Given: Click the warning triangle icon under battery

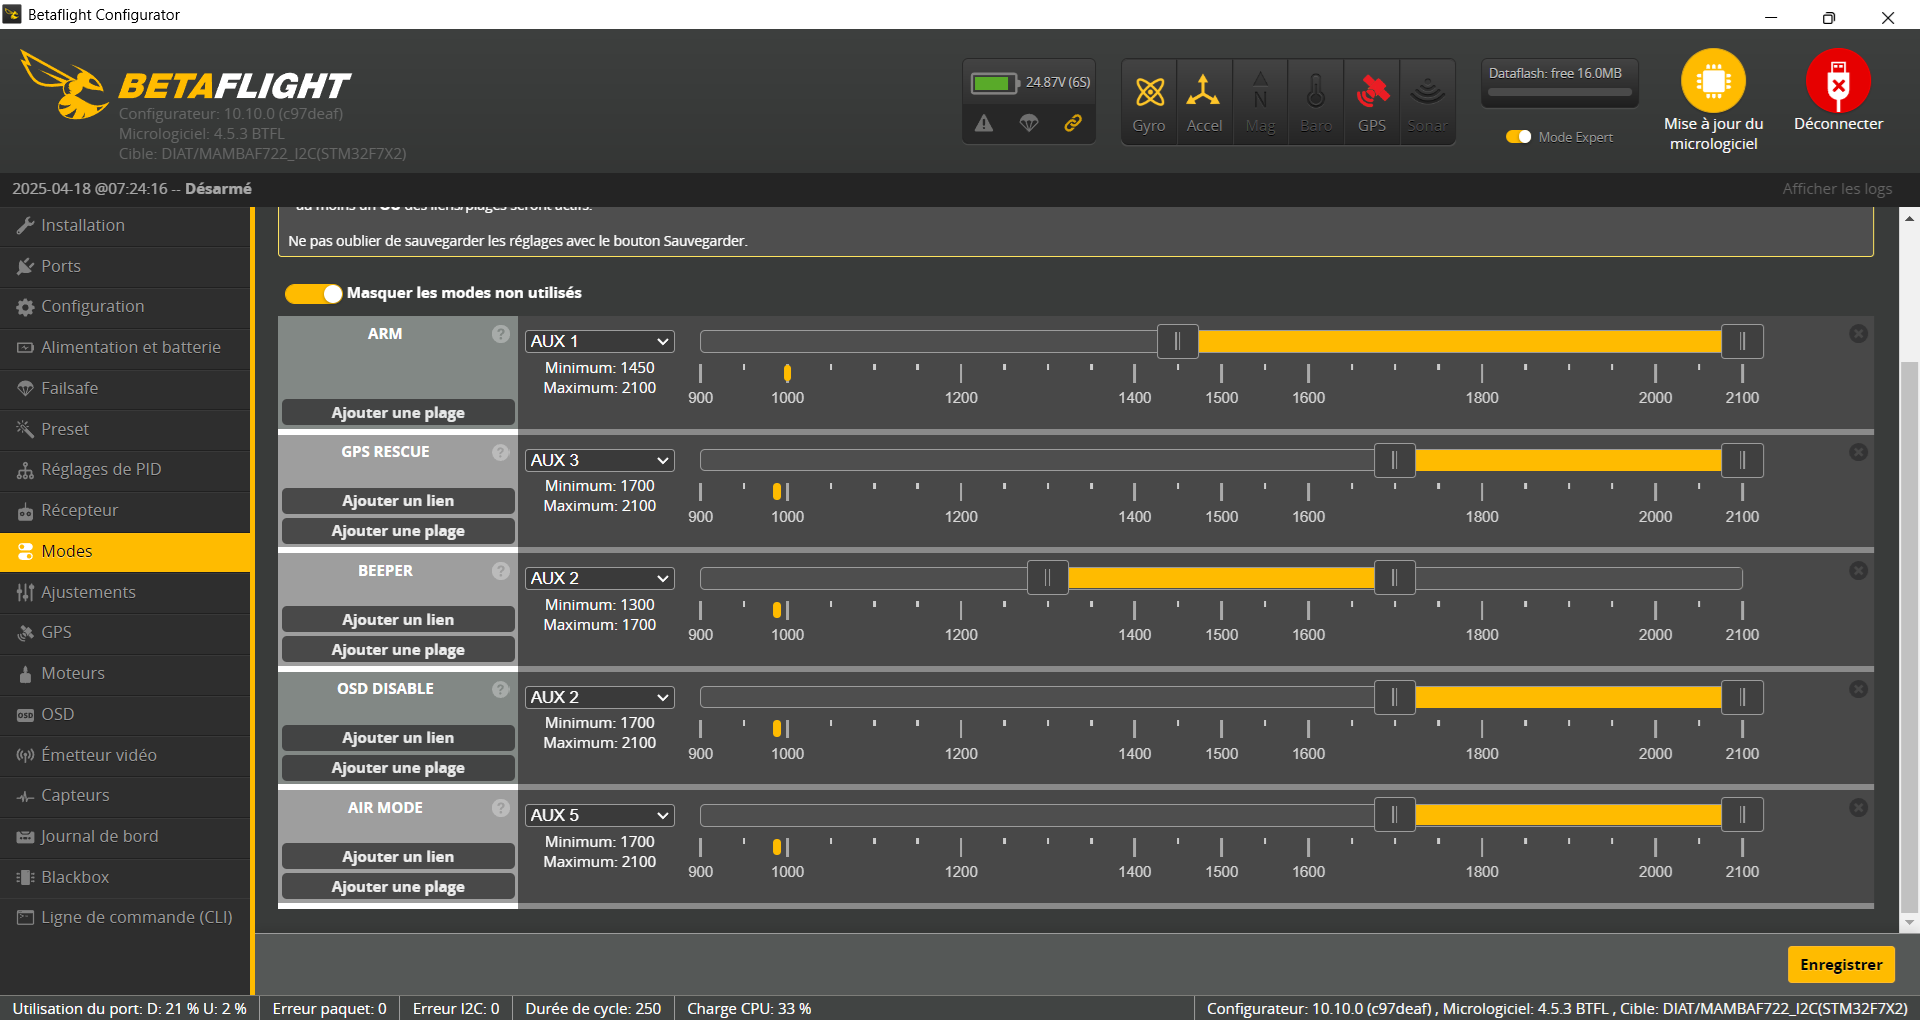Looking at the screenshot, I should click(984, 123).
